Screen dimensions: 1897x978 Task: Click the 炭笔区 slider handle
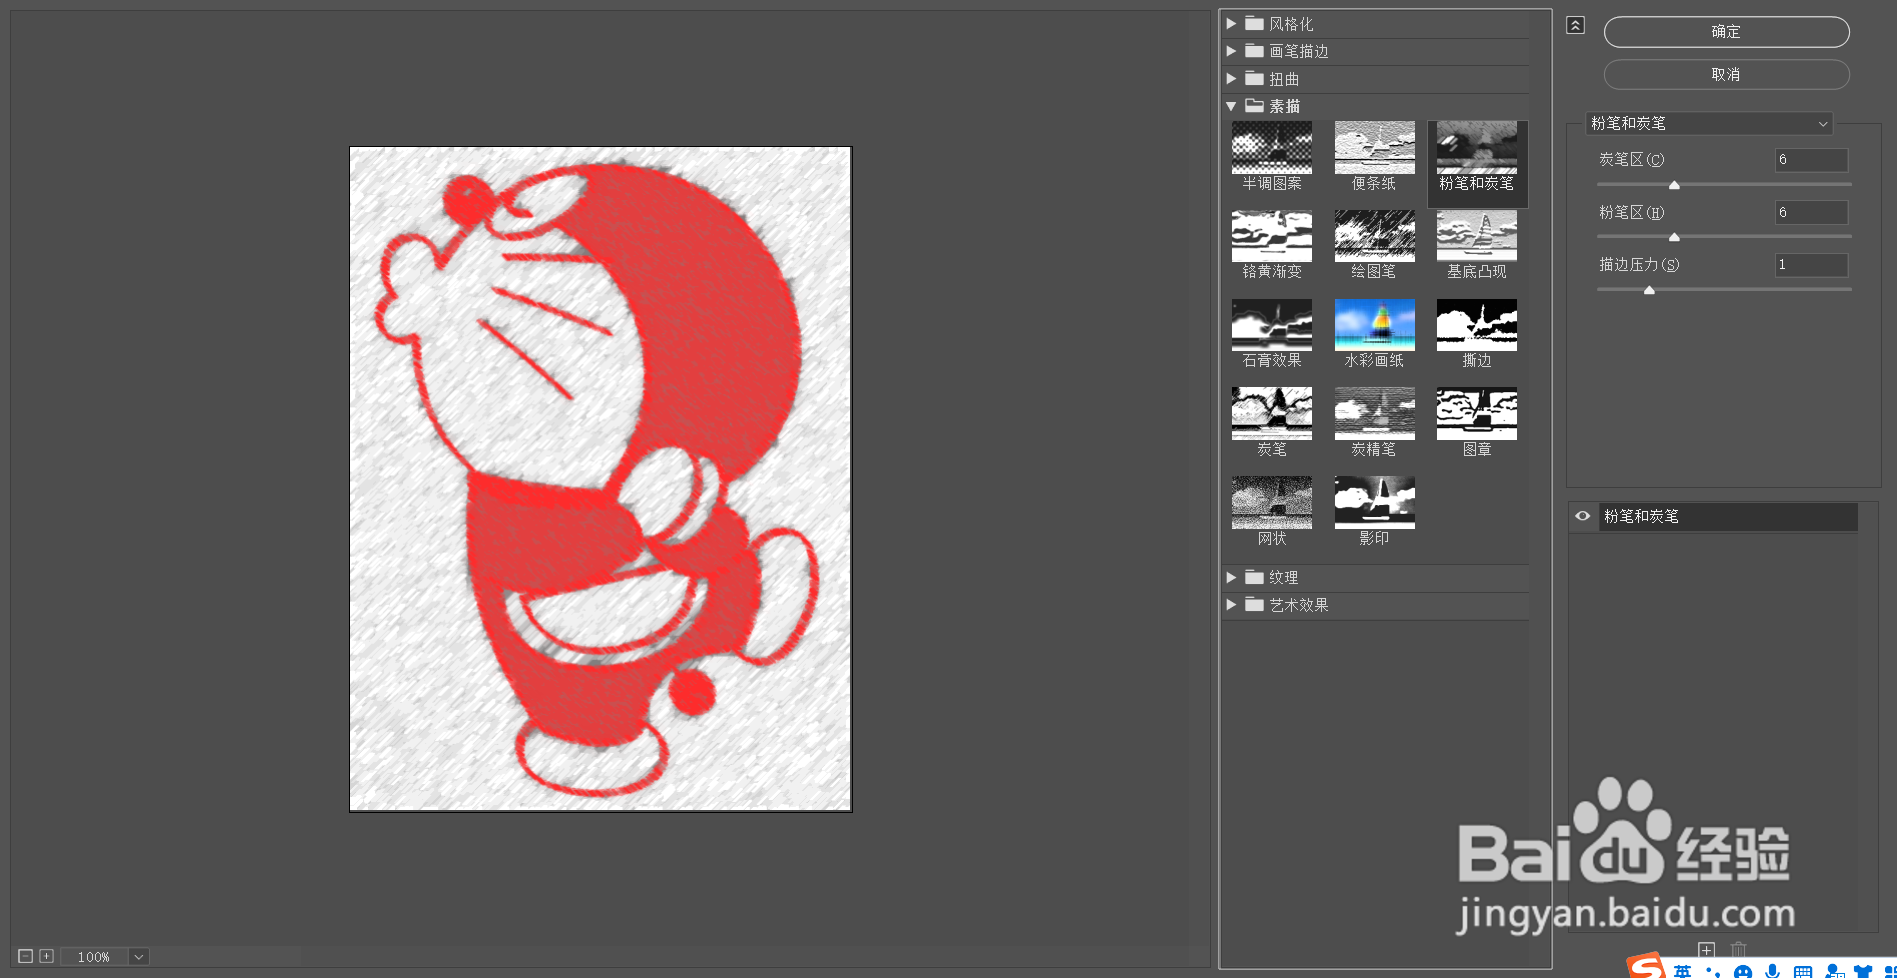pos(1674,185)
